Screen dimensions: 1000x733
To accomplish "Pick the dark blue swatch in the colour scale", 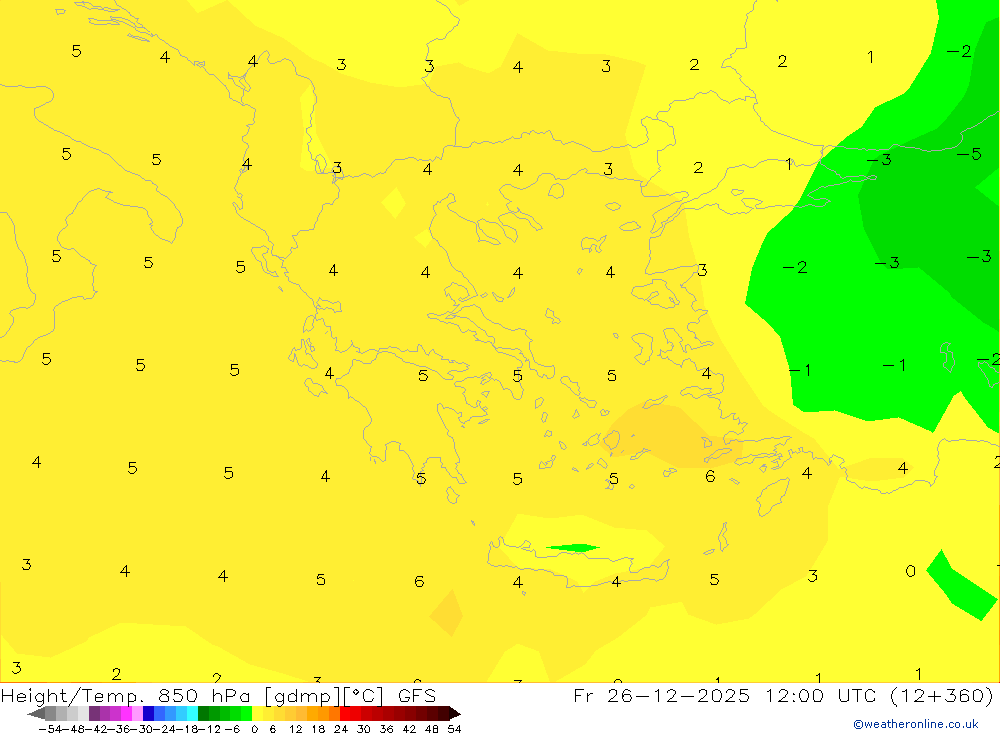I will [148, 714].
